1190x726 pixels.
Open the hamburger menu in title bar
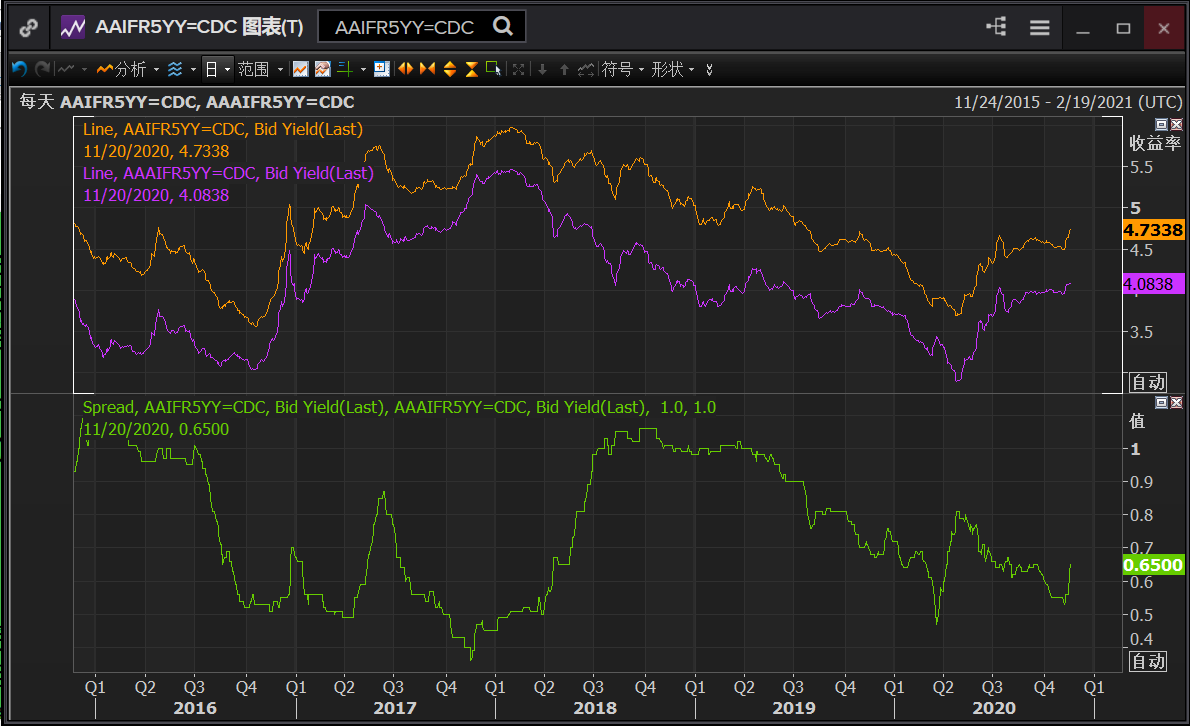coord(1040,28)
